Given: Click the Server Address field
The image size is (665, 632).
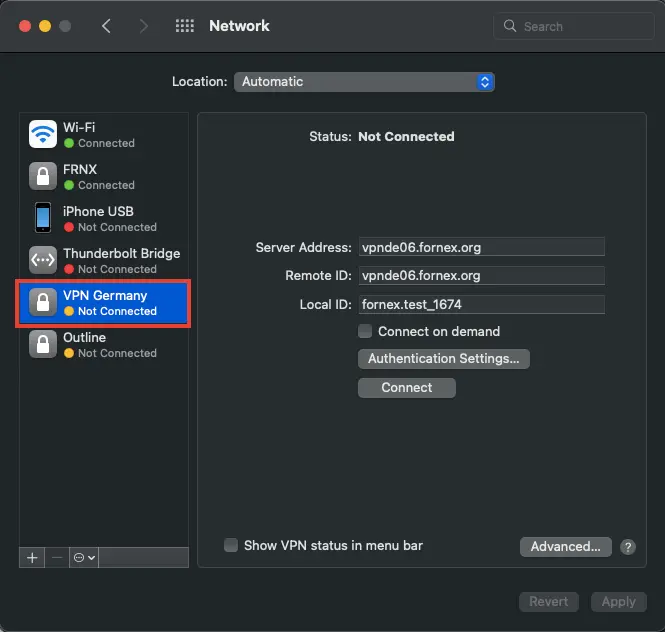Looking at the screenshot, I should [481, 247].
